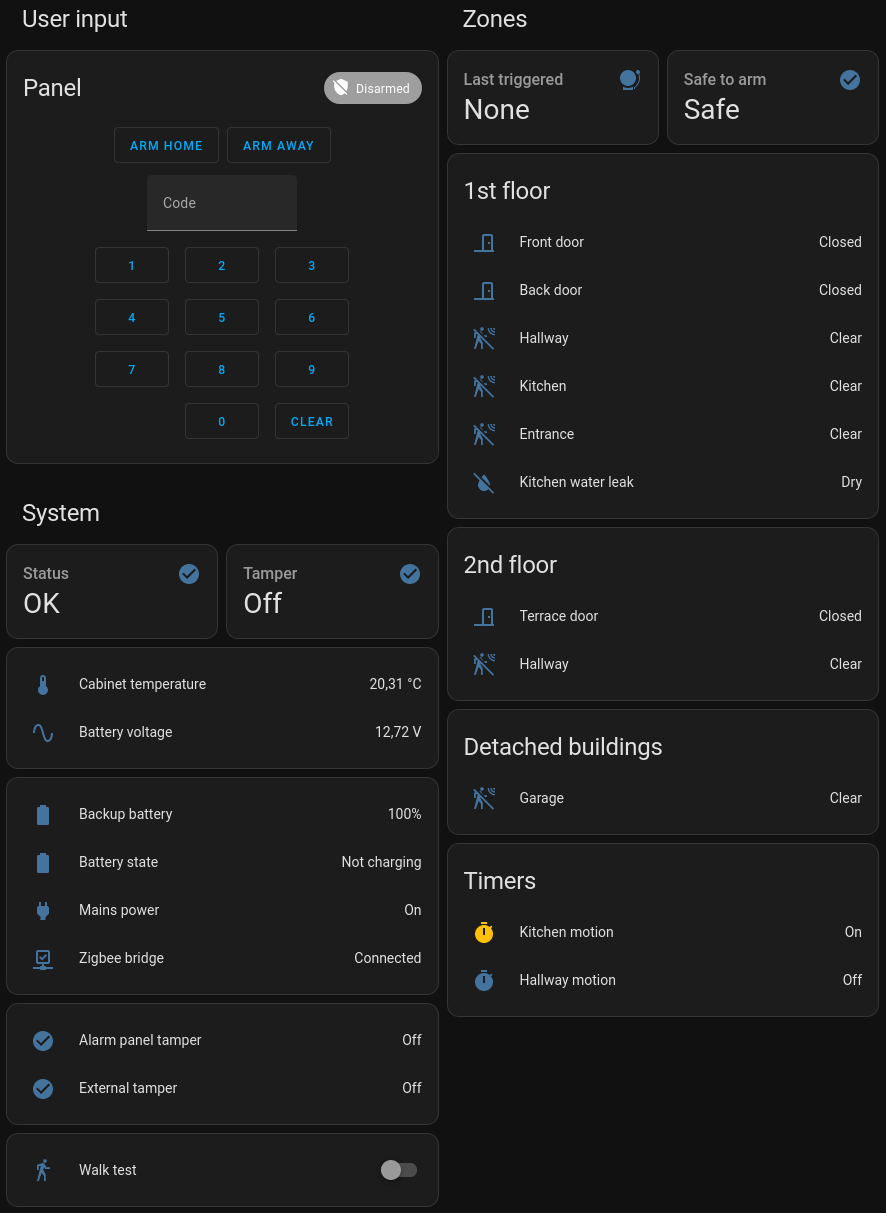Enable the Walk test switch
Screen dimensions: 886x1213
(399, 1170)
